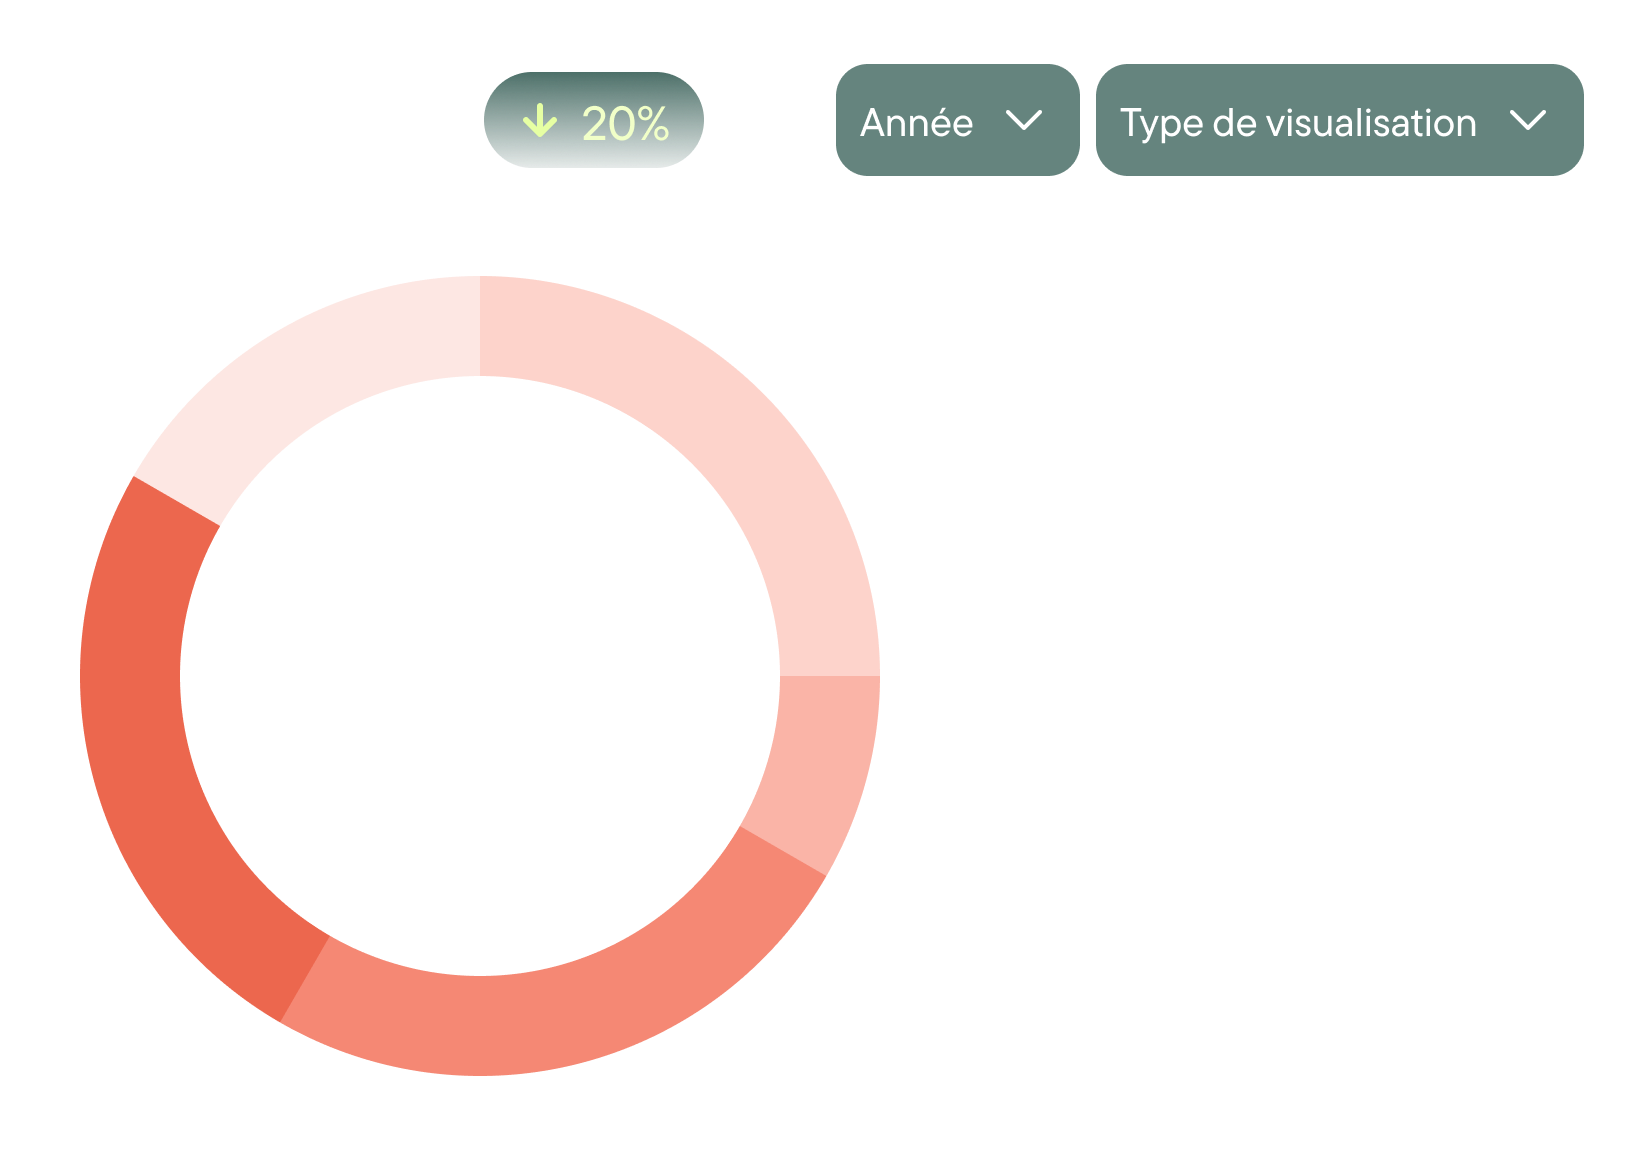
Task: Click the empty center of the donut chart
Action: pos(480,676)
